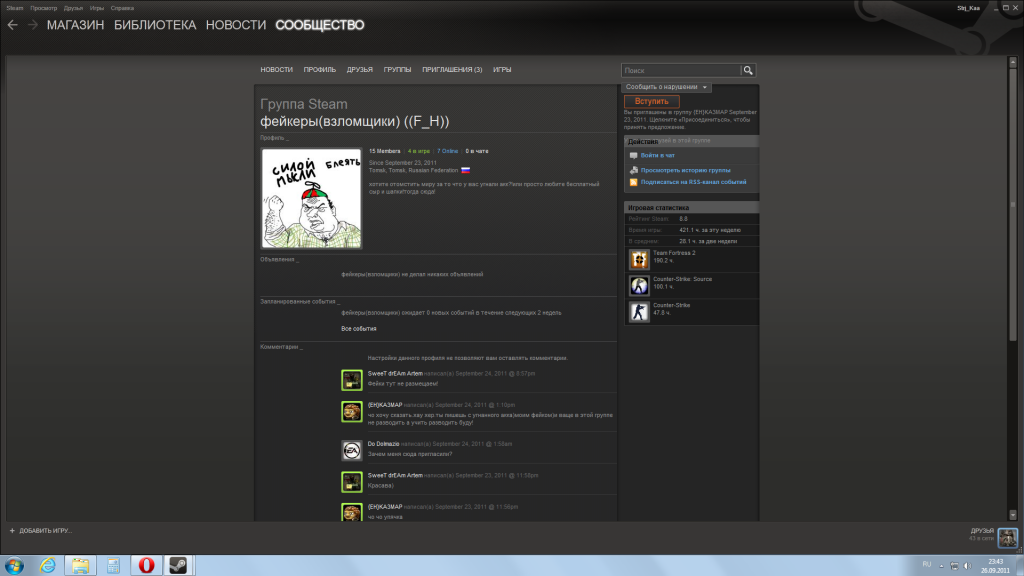Switch to the МАГАЗИН tab
Screen dimensions: 1024x576
(x=75, y=25)
